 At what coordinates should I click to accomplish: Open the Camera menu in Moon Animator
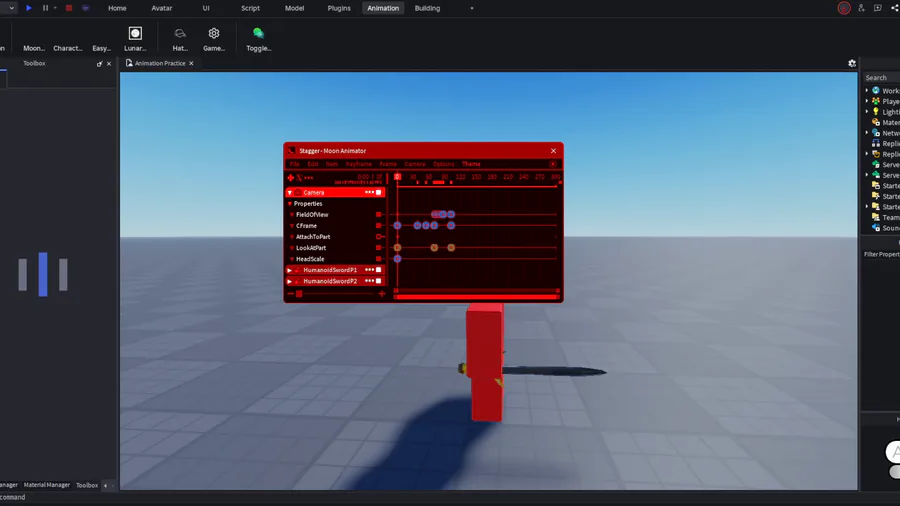[x=414, y=164]
